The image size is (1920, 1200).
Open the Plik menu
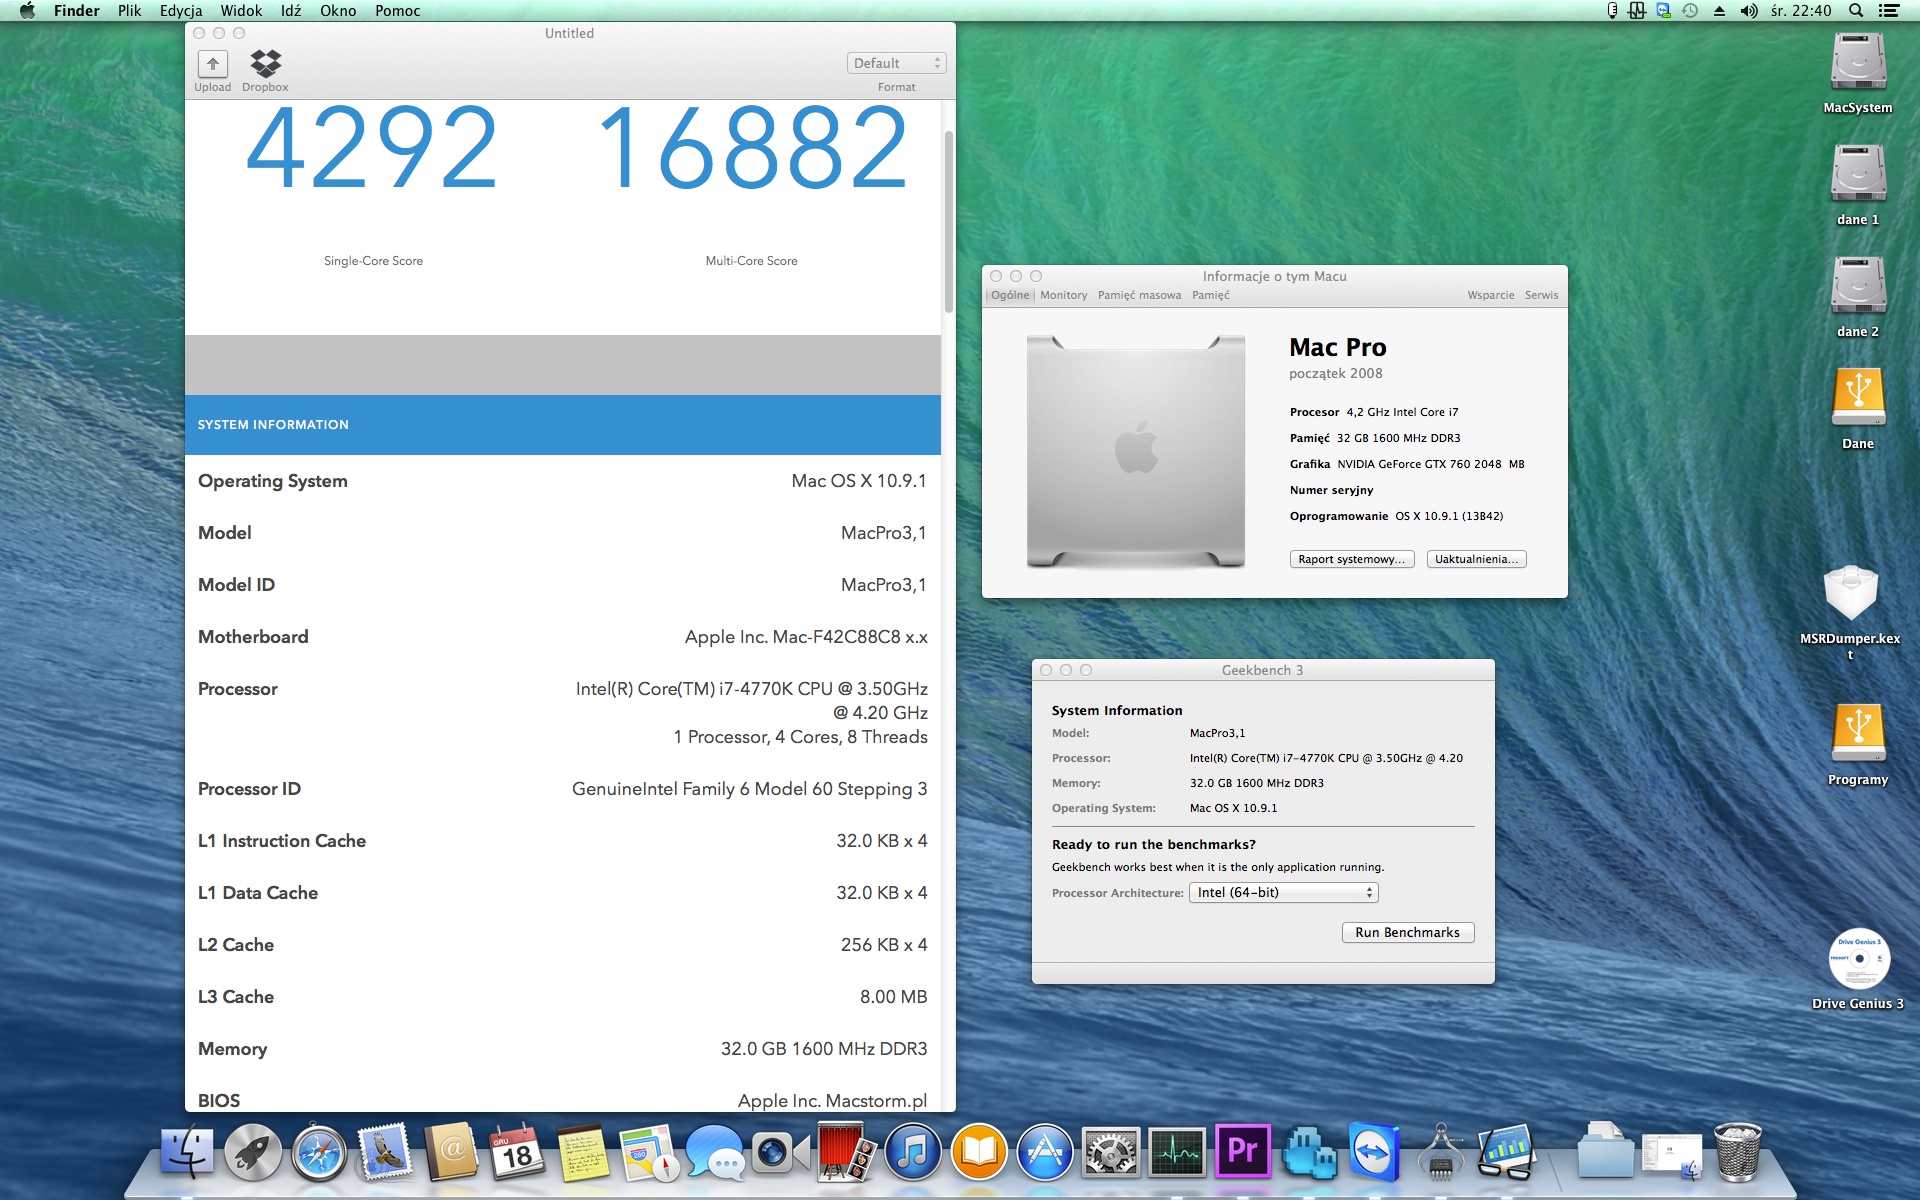tap(129, 11)
